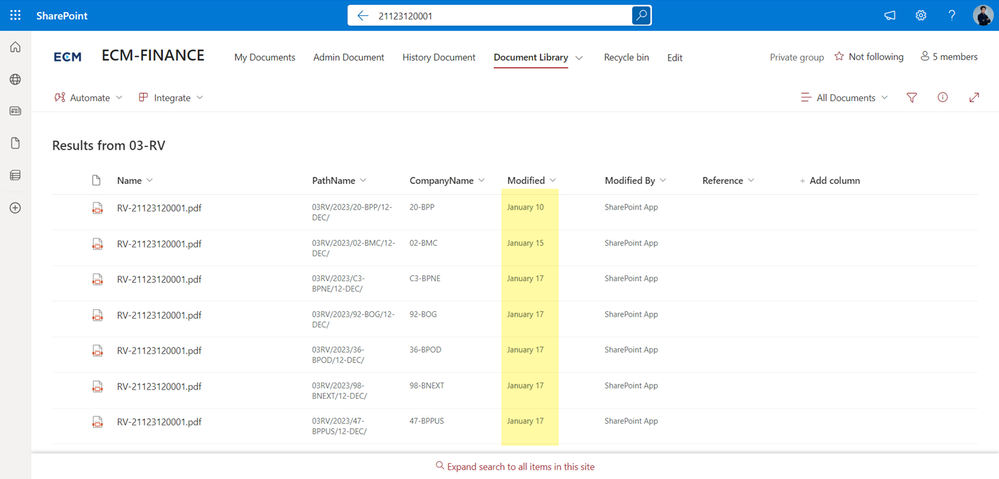
Task: Open the news icon in left rail
Action: tap(15, 111)
